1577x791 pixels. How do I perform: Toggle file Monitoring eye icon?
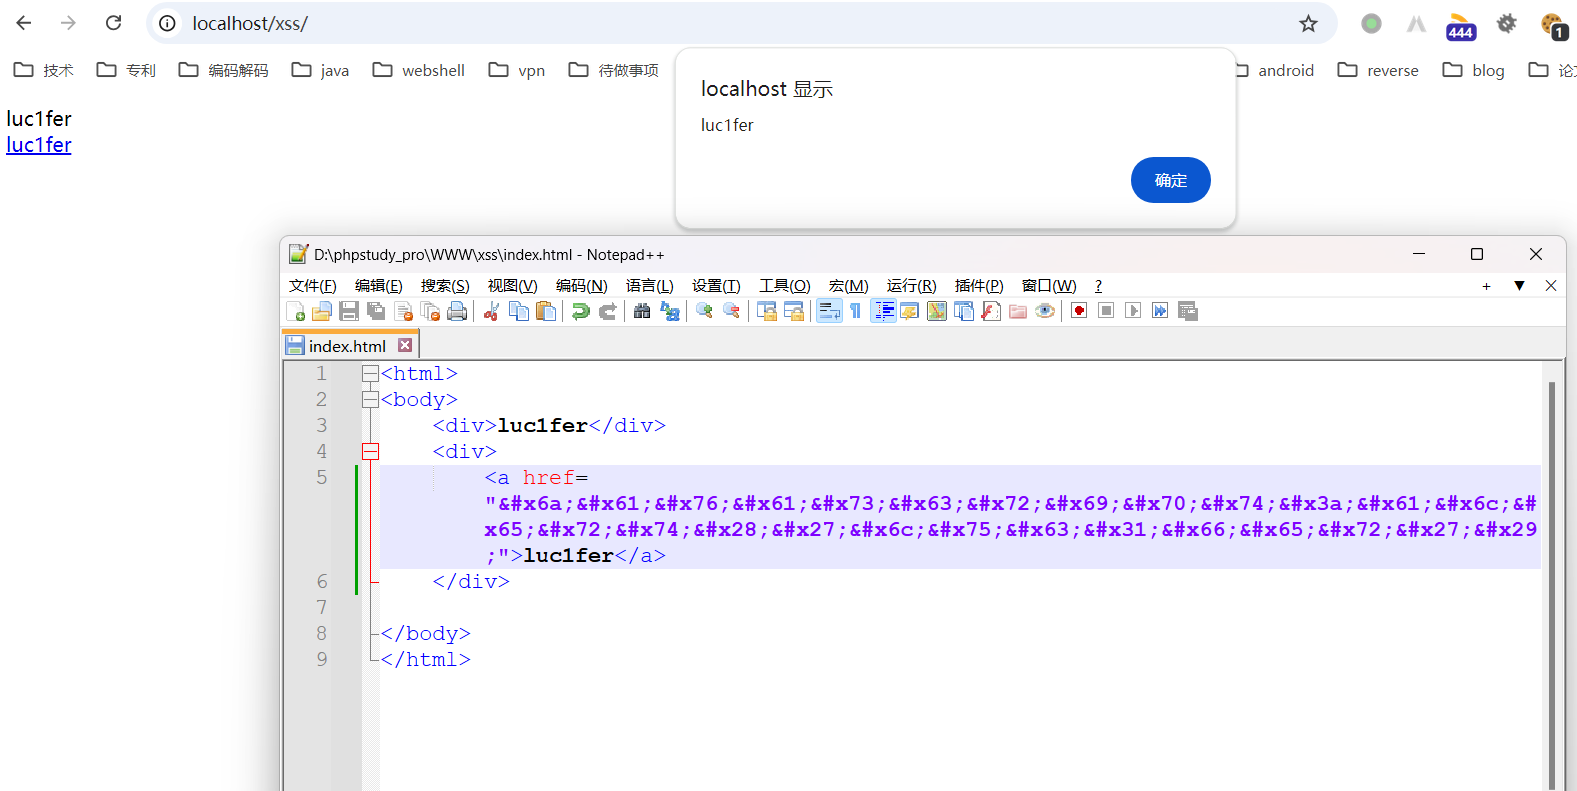(x=1045, y=311)
